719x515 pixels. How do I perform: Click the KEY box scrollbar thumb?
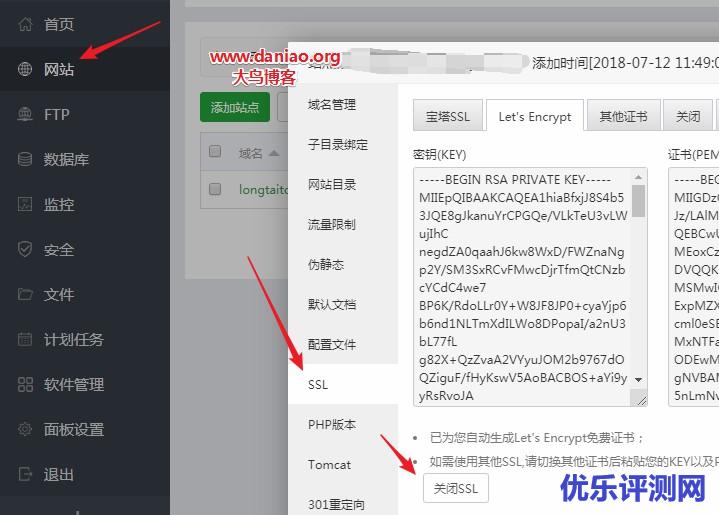point(638,200)
